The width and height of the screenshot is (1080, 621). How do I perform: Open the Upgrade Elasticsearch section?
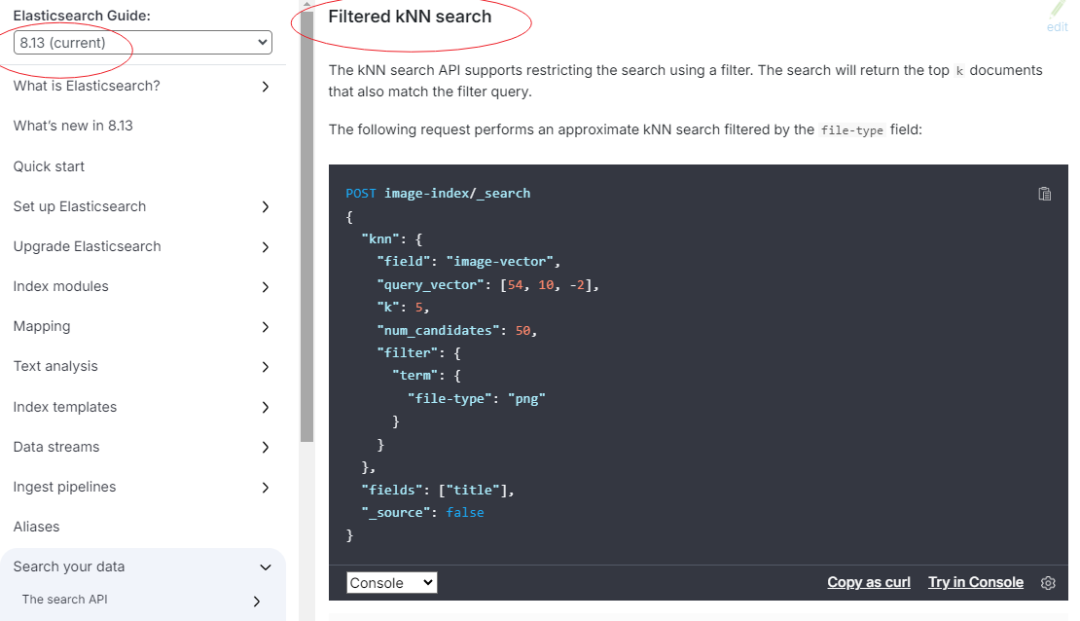[x=87, y=246]
